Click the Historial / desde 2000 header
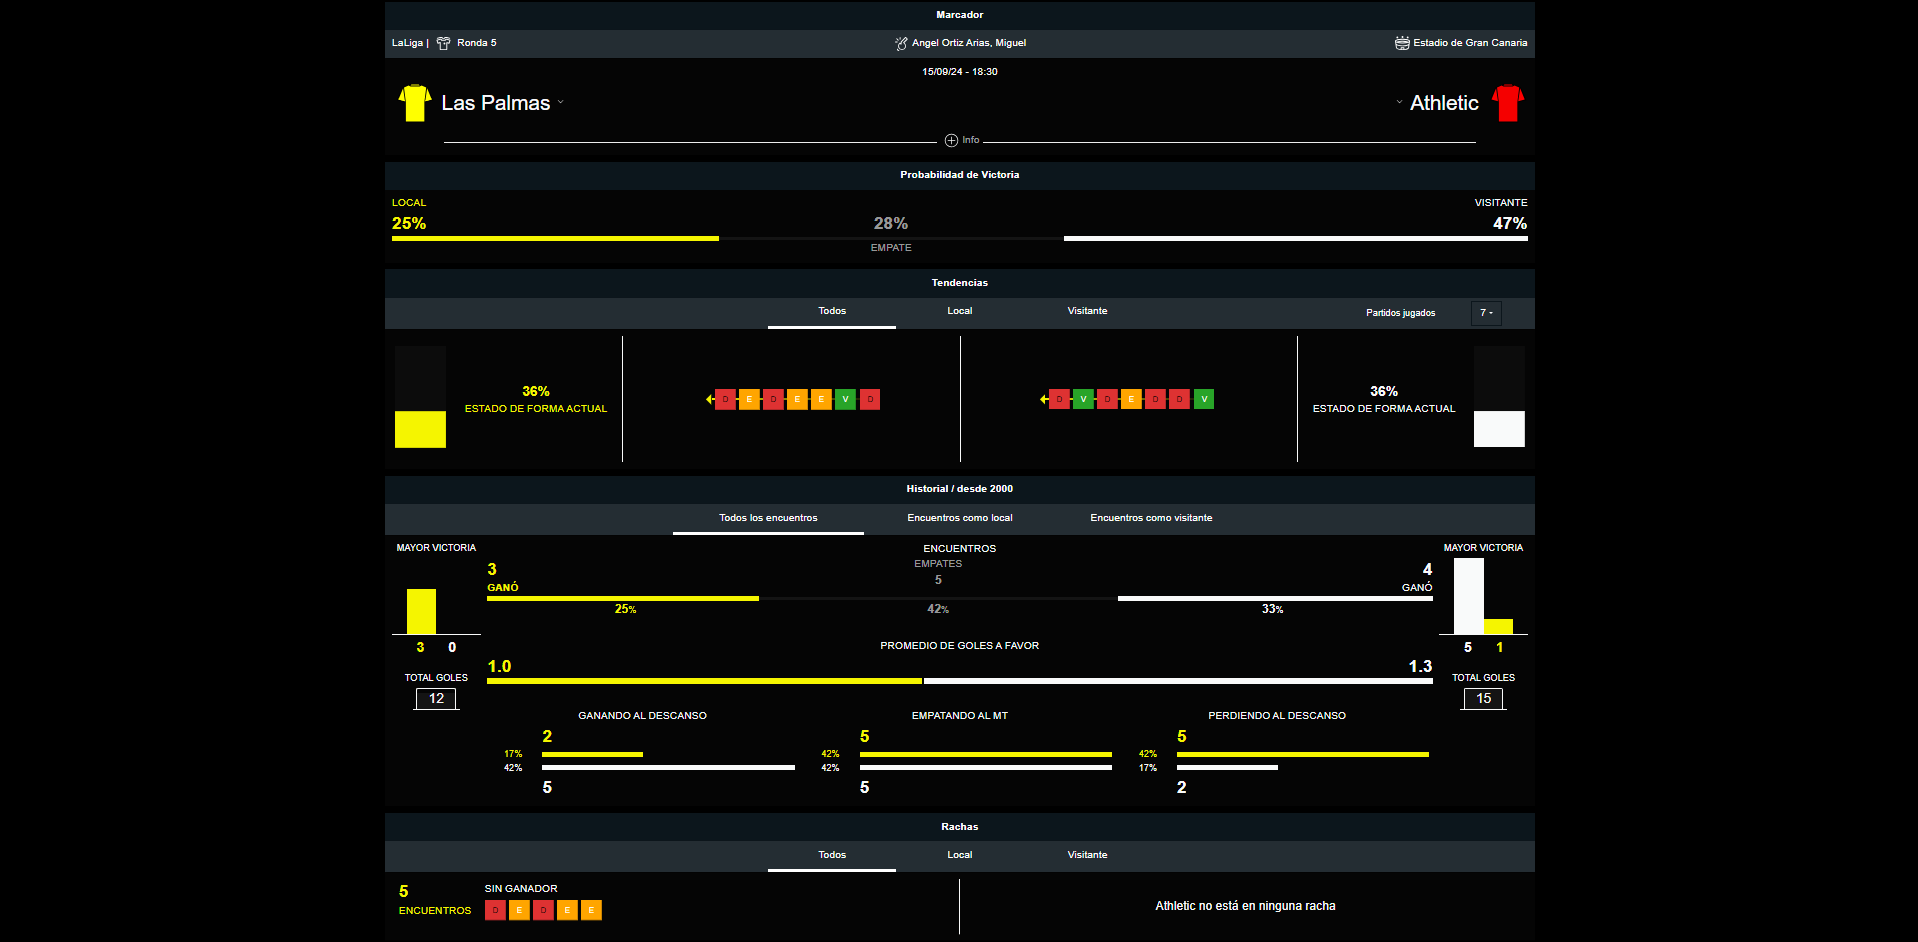This screenshot has height=942, width=1918. pyautogui.click(x=960, y=489)
